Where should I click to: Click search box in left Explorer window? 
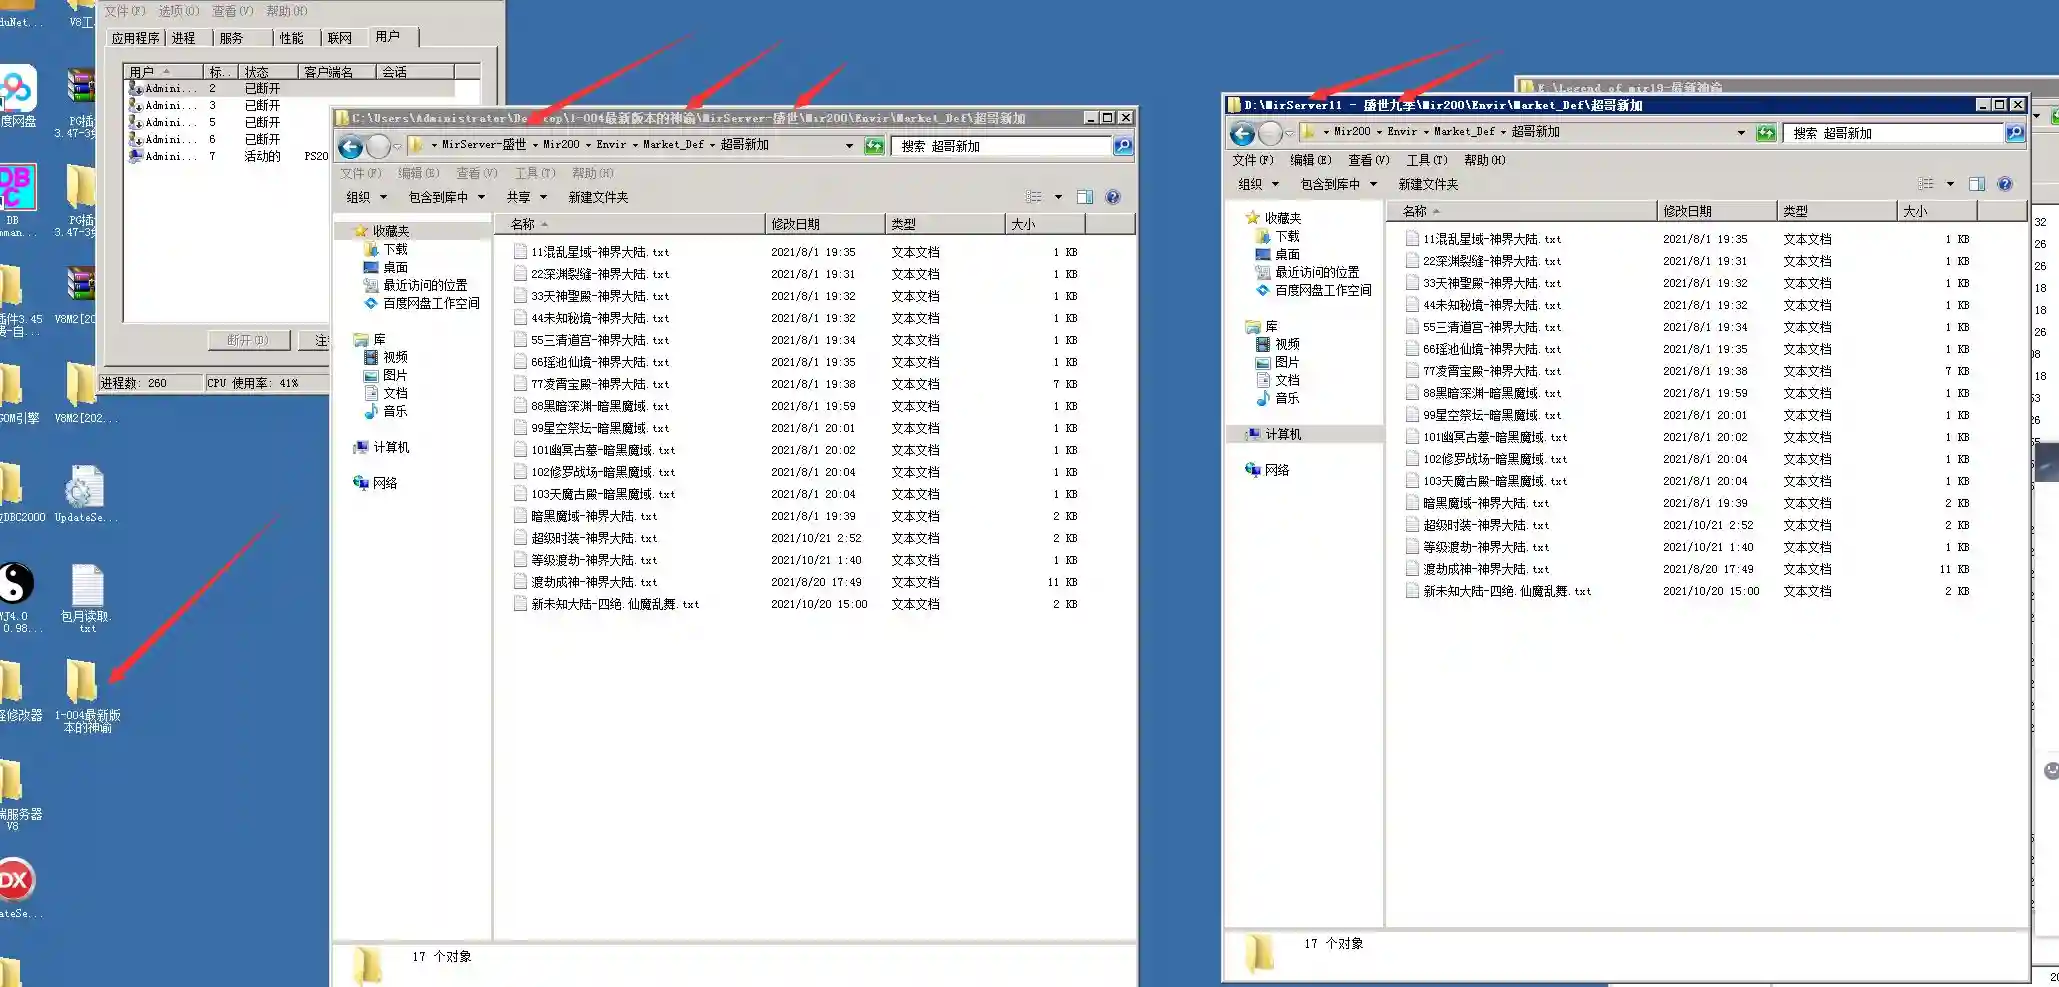[x=1003, y=146]
